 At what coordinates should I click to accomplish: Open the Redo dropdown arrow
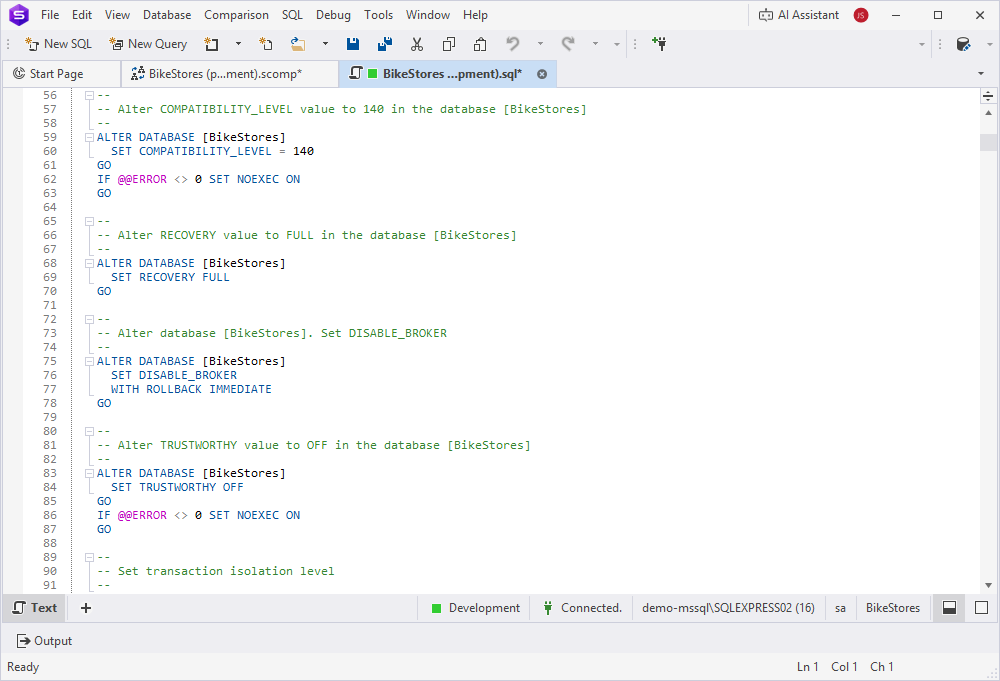coord(595,44)
